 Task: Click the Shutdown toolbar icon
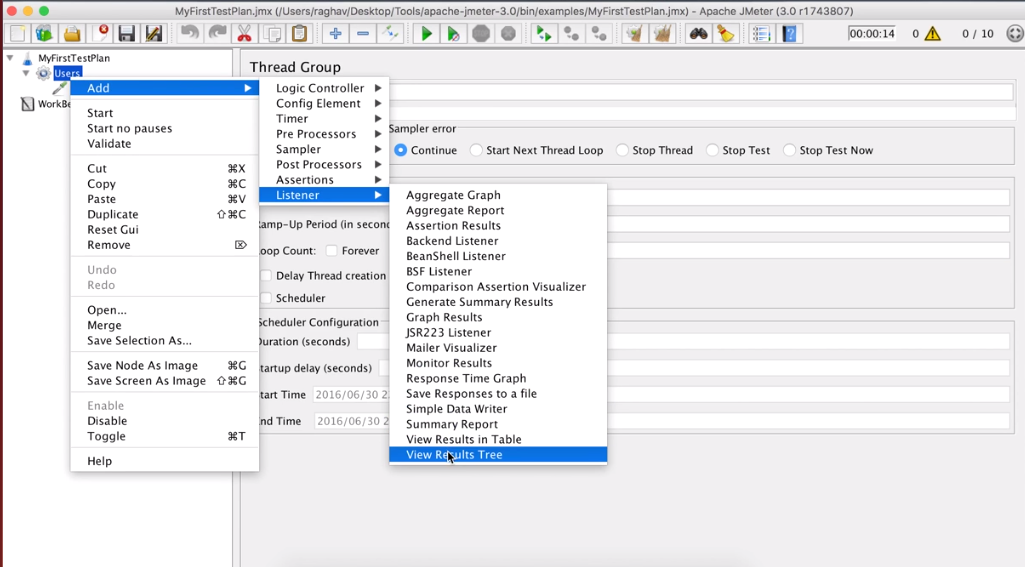[x=509, y=33]
